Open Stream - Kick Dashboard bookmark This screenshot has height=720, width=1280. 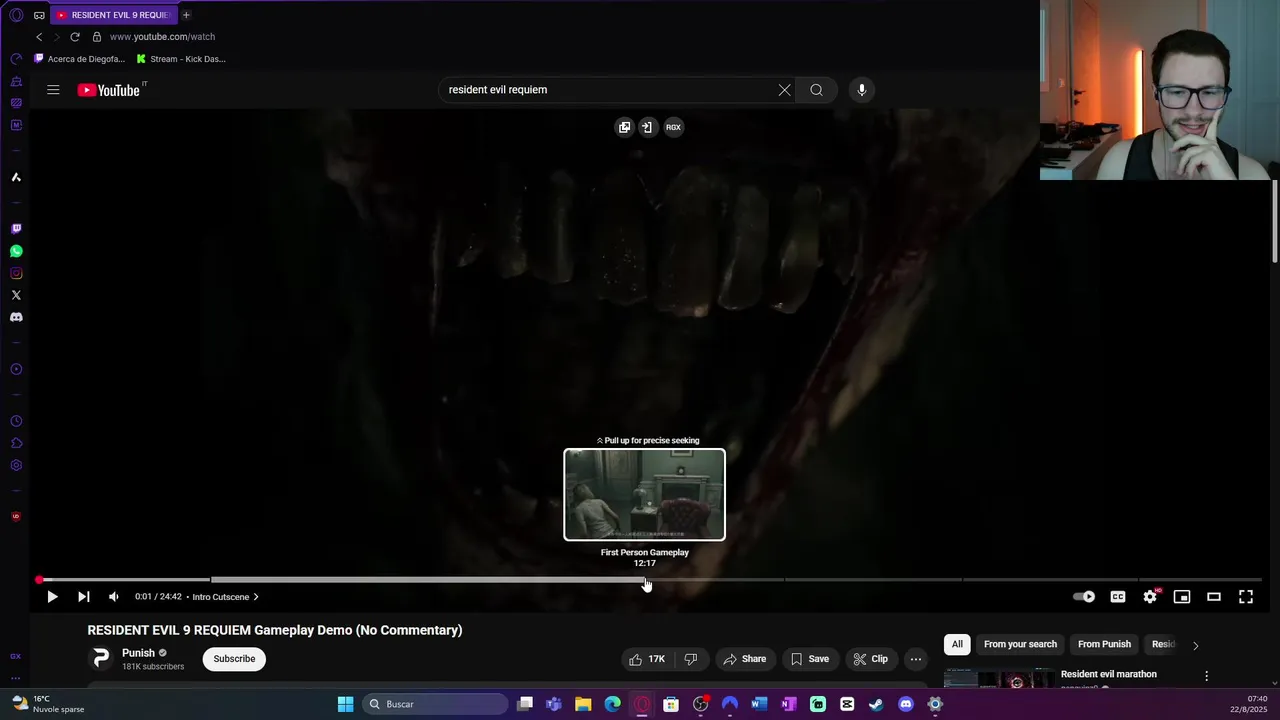pyautogui.click(x=181, y=59)
